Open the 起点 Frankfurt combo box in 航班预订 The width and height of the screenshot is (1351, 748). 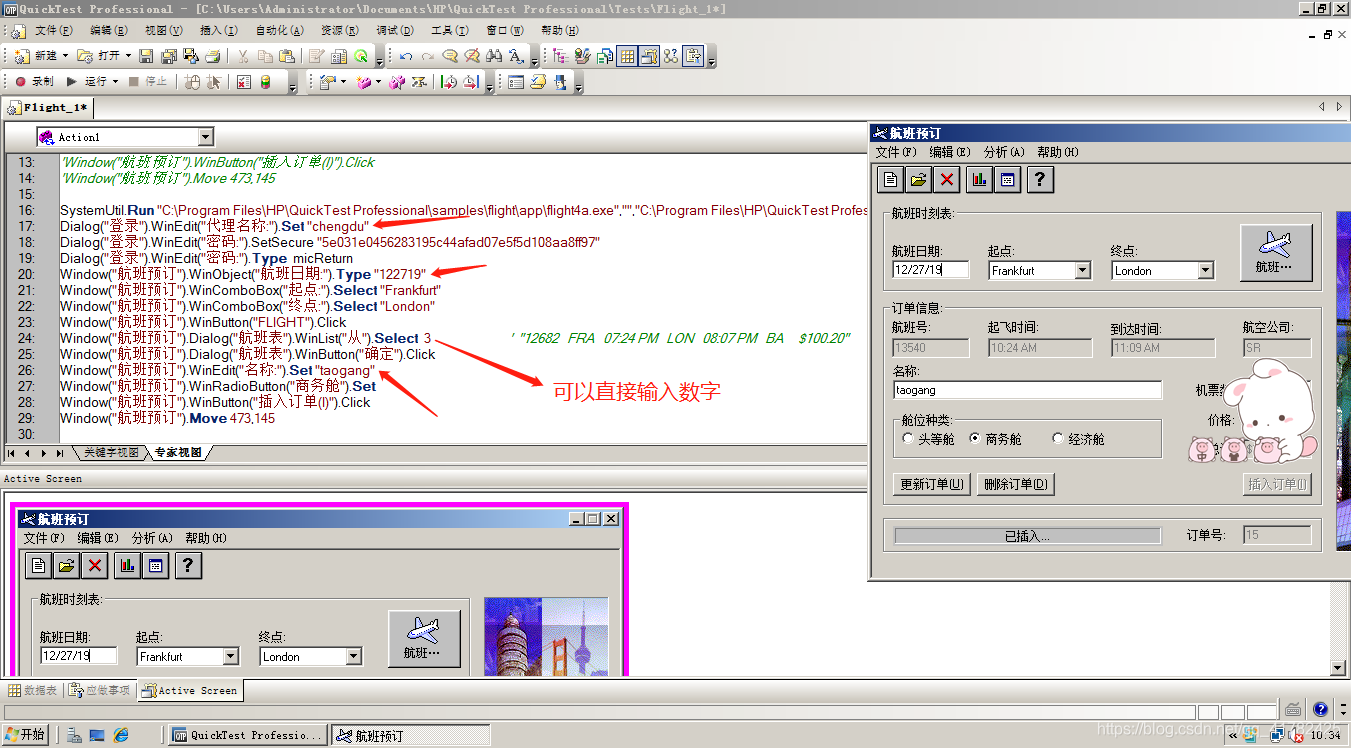coord(1083,270)
